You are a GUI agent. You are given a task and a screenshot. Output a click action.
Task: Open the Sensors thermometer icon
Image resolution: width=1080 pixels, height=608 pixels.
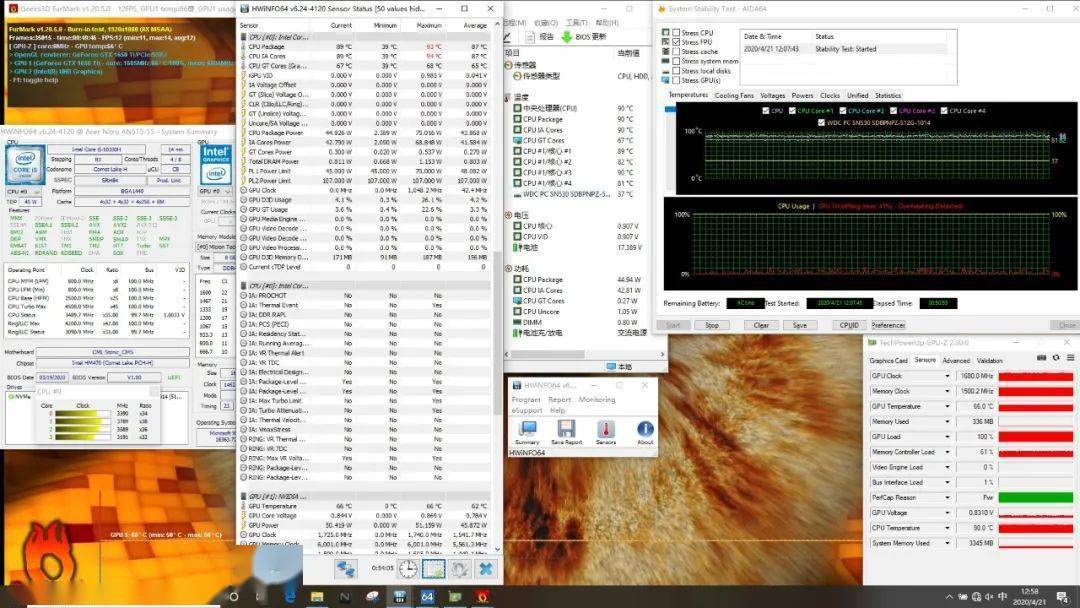tap(605, 432)
